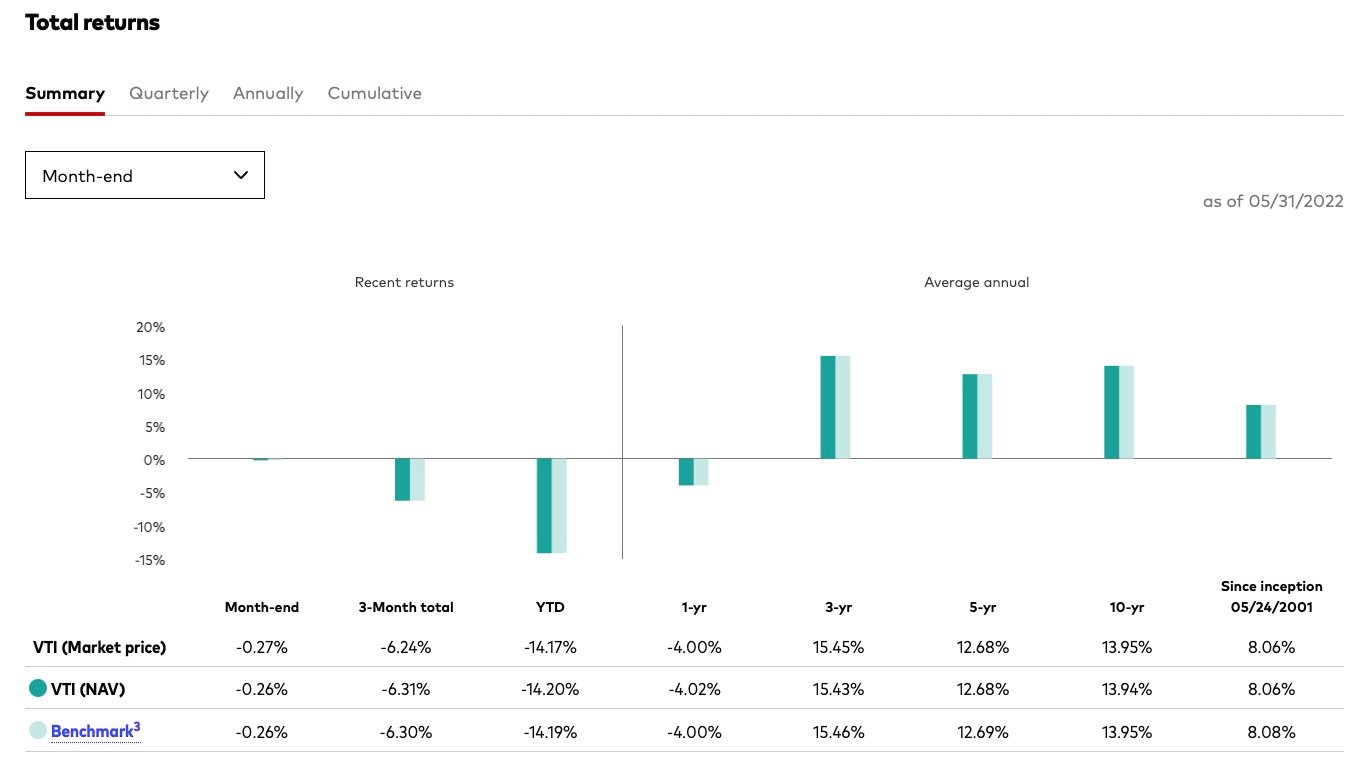The width and height of the screenshot is (1369, 768).
Task: Select the Cumulative tab
Action: 374,93
